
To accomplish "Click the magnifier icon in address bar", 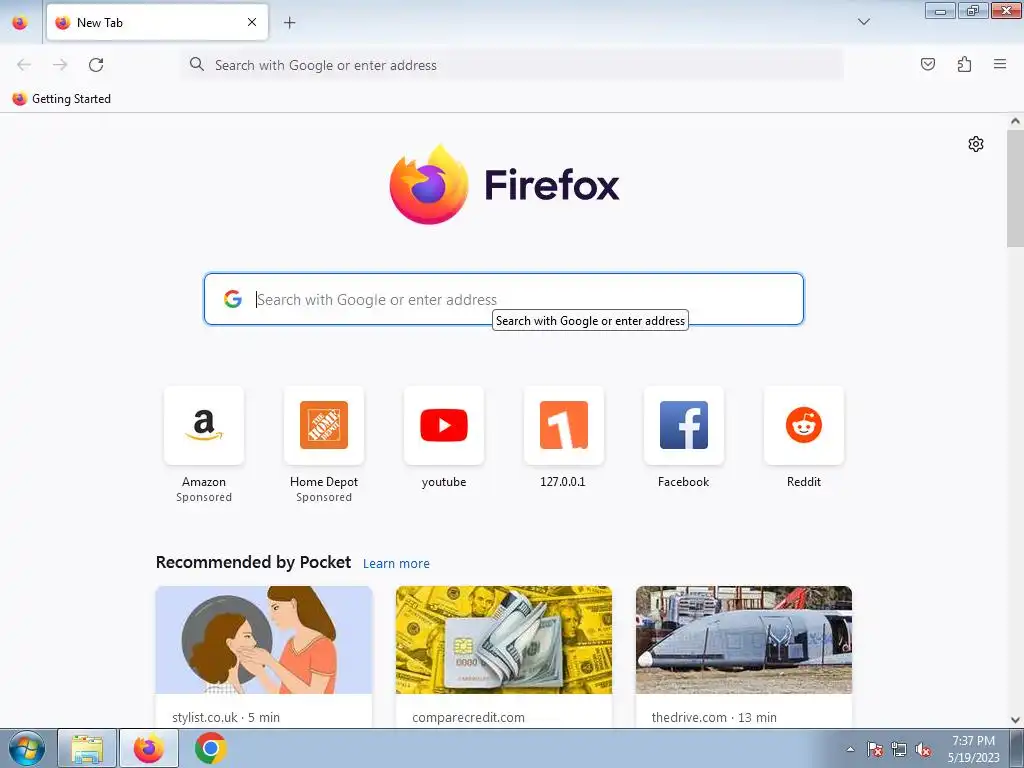I will (x=197, y=64).
